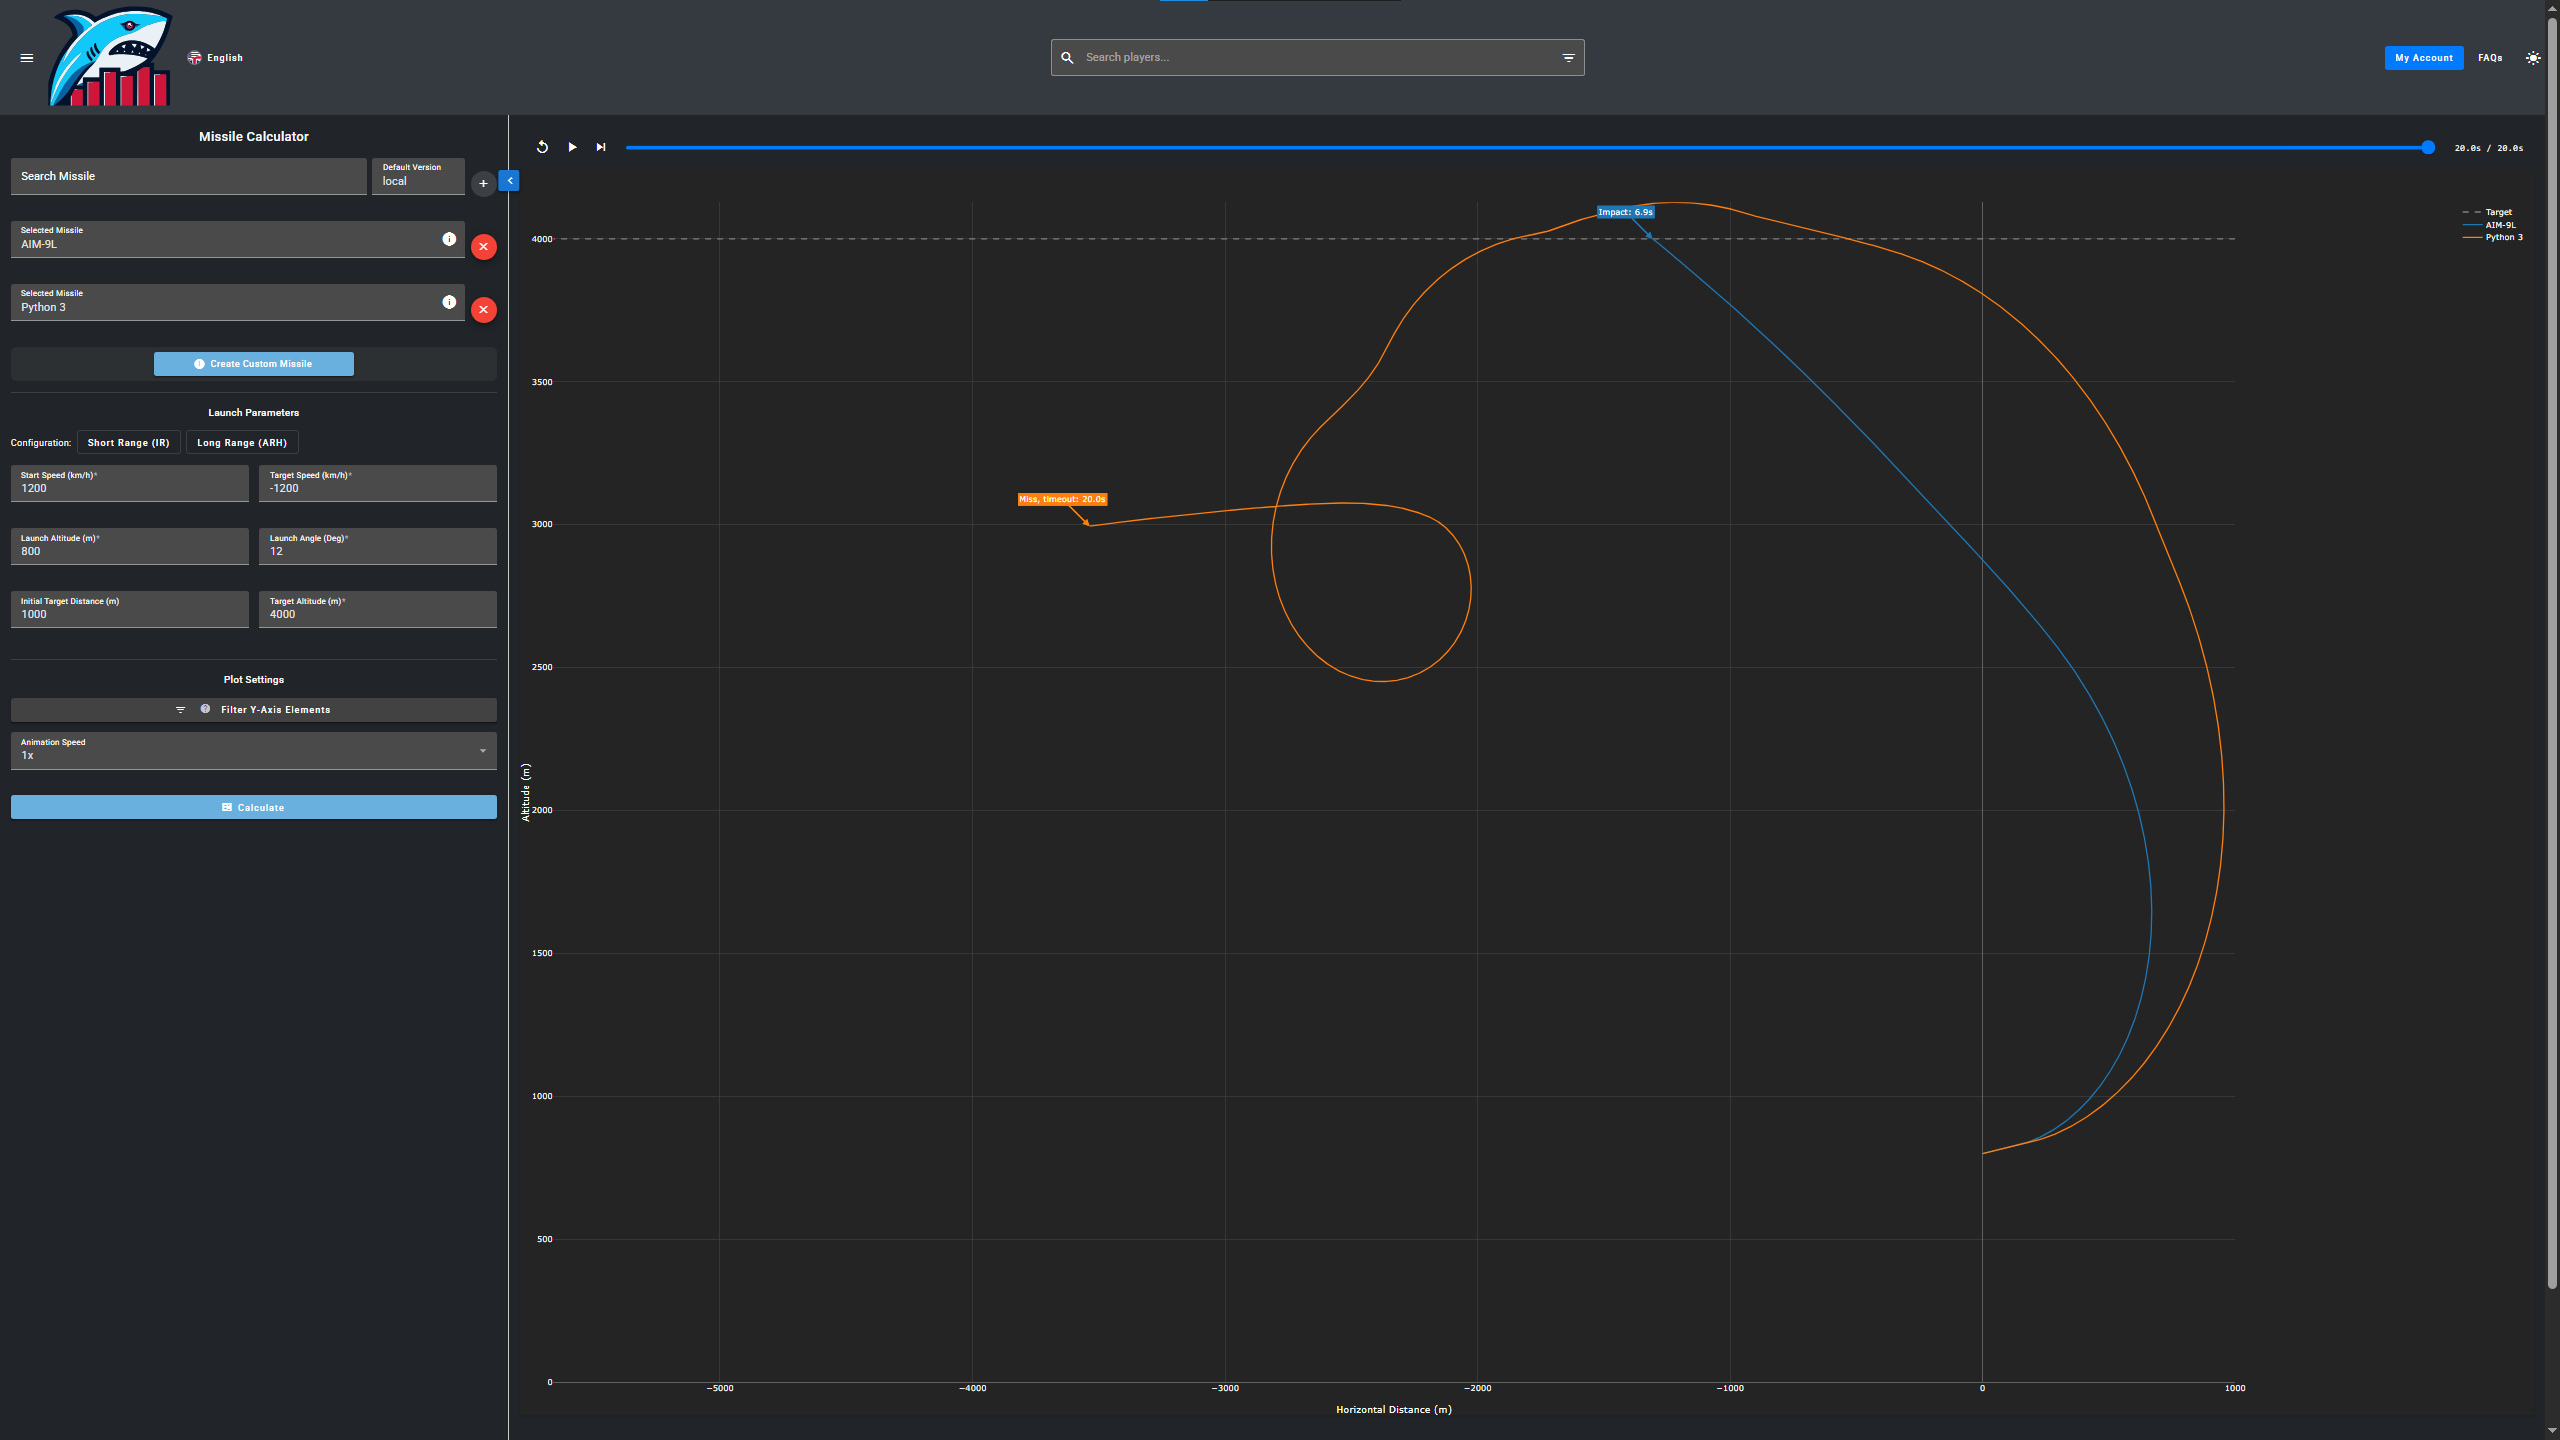Remove the AIM-9L missile
The height and width of the screenshot is (1440, 2560).
[x=483, y=247]
